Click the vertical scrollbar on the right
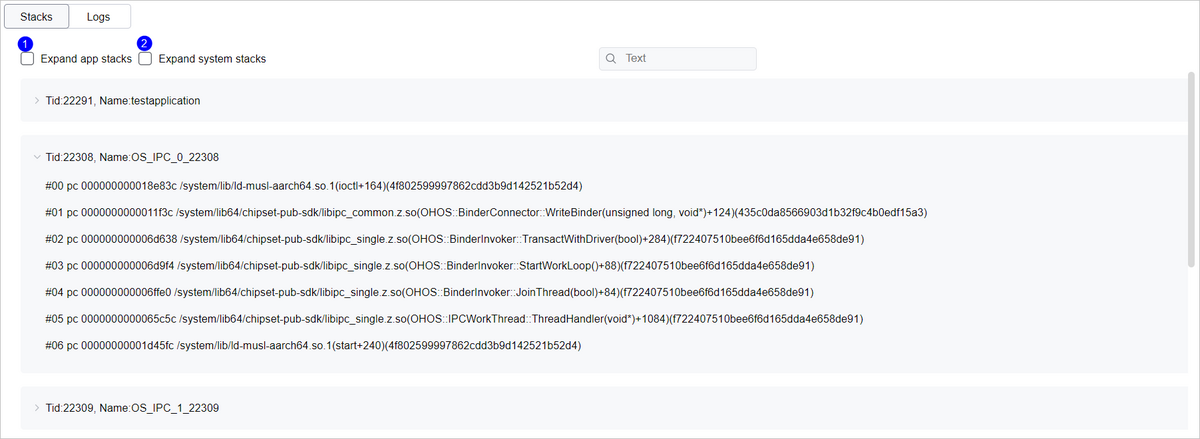Viewport: 1200px width, 439px height. pyautogui.click(x=1189, y=170)
